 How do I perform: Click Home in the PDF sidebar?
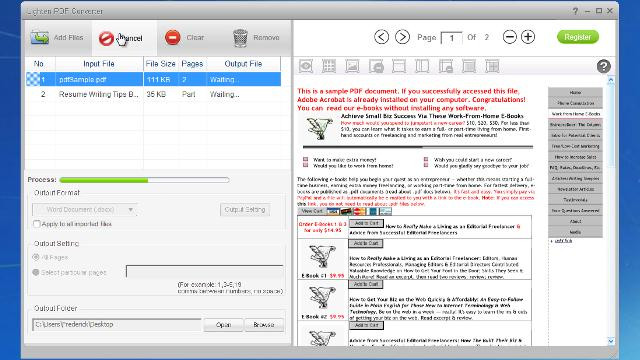(575, 92)
